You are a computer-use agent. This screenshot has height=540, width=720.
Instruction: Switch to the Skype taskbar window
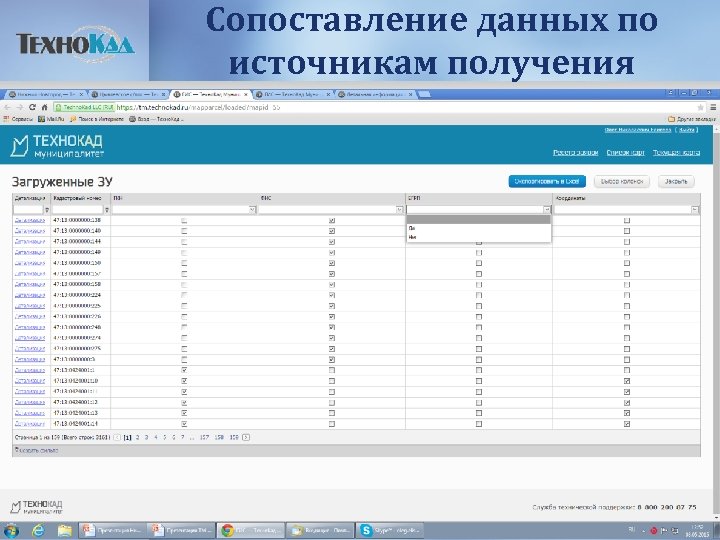[x=390, y=530]
